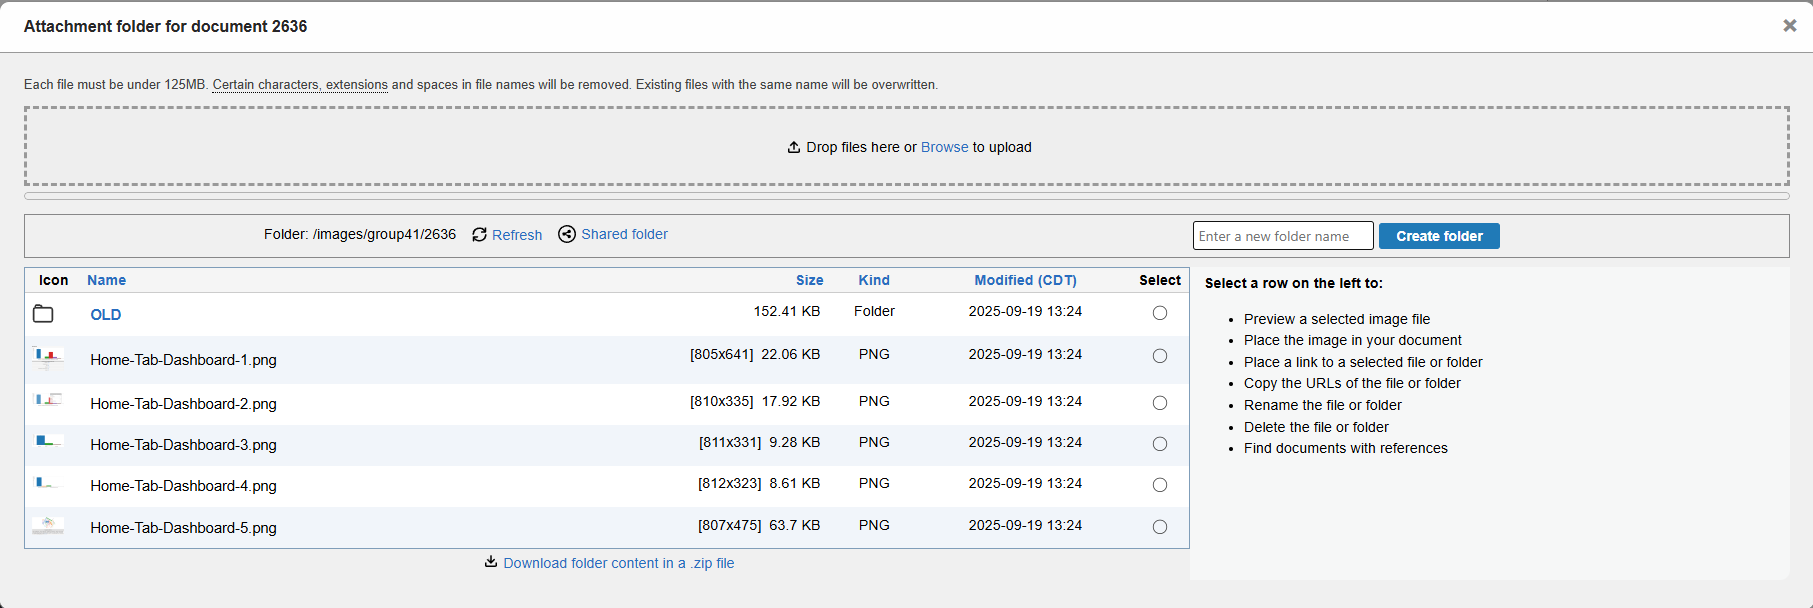
Task: Sort files by Modified (CDT) column
Action: tap(1025, 280)
